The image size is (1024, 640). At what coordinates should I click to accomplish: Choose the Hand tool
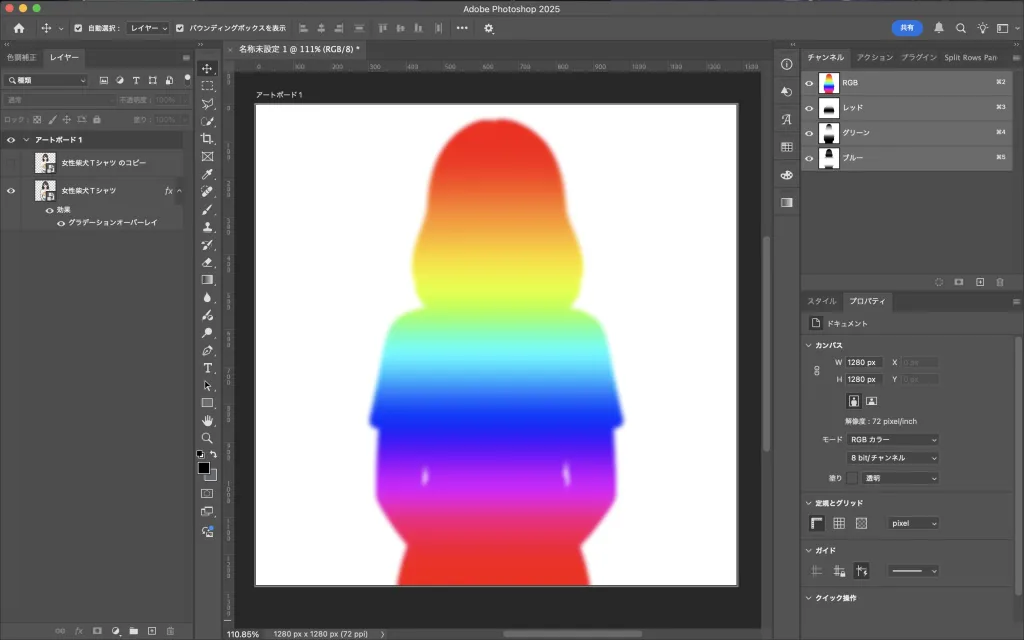[x=208, y=421]
